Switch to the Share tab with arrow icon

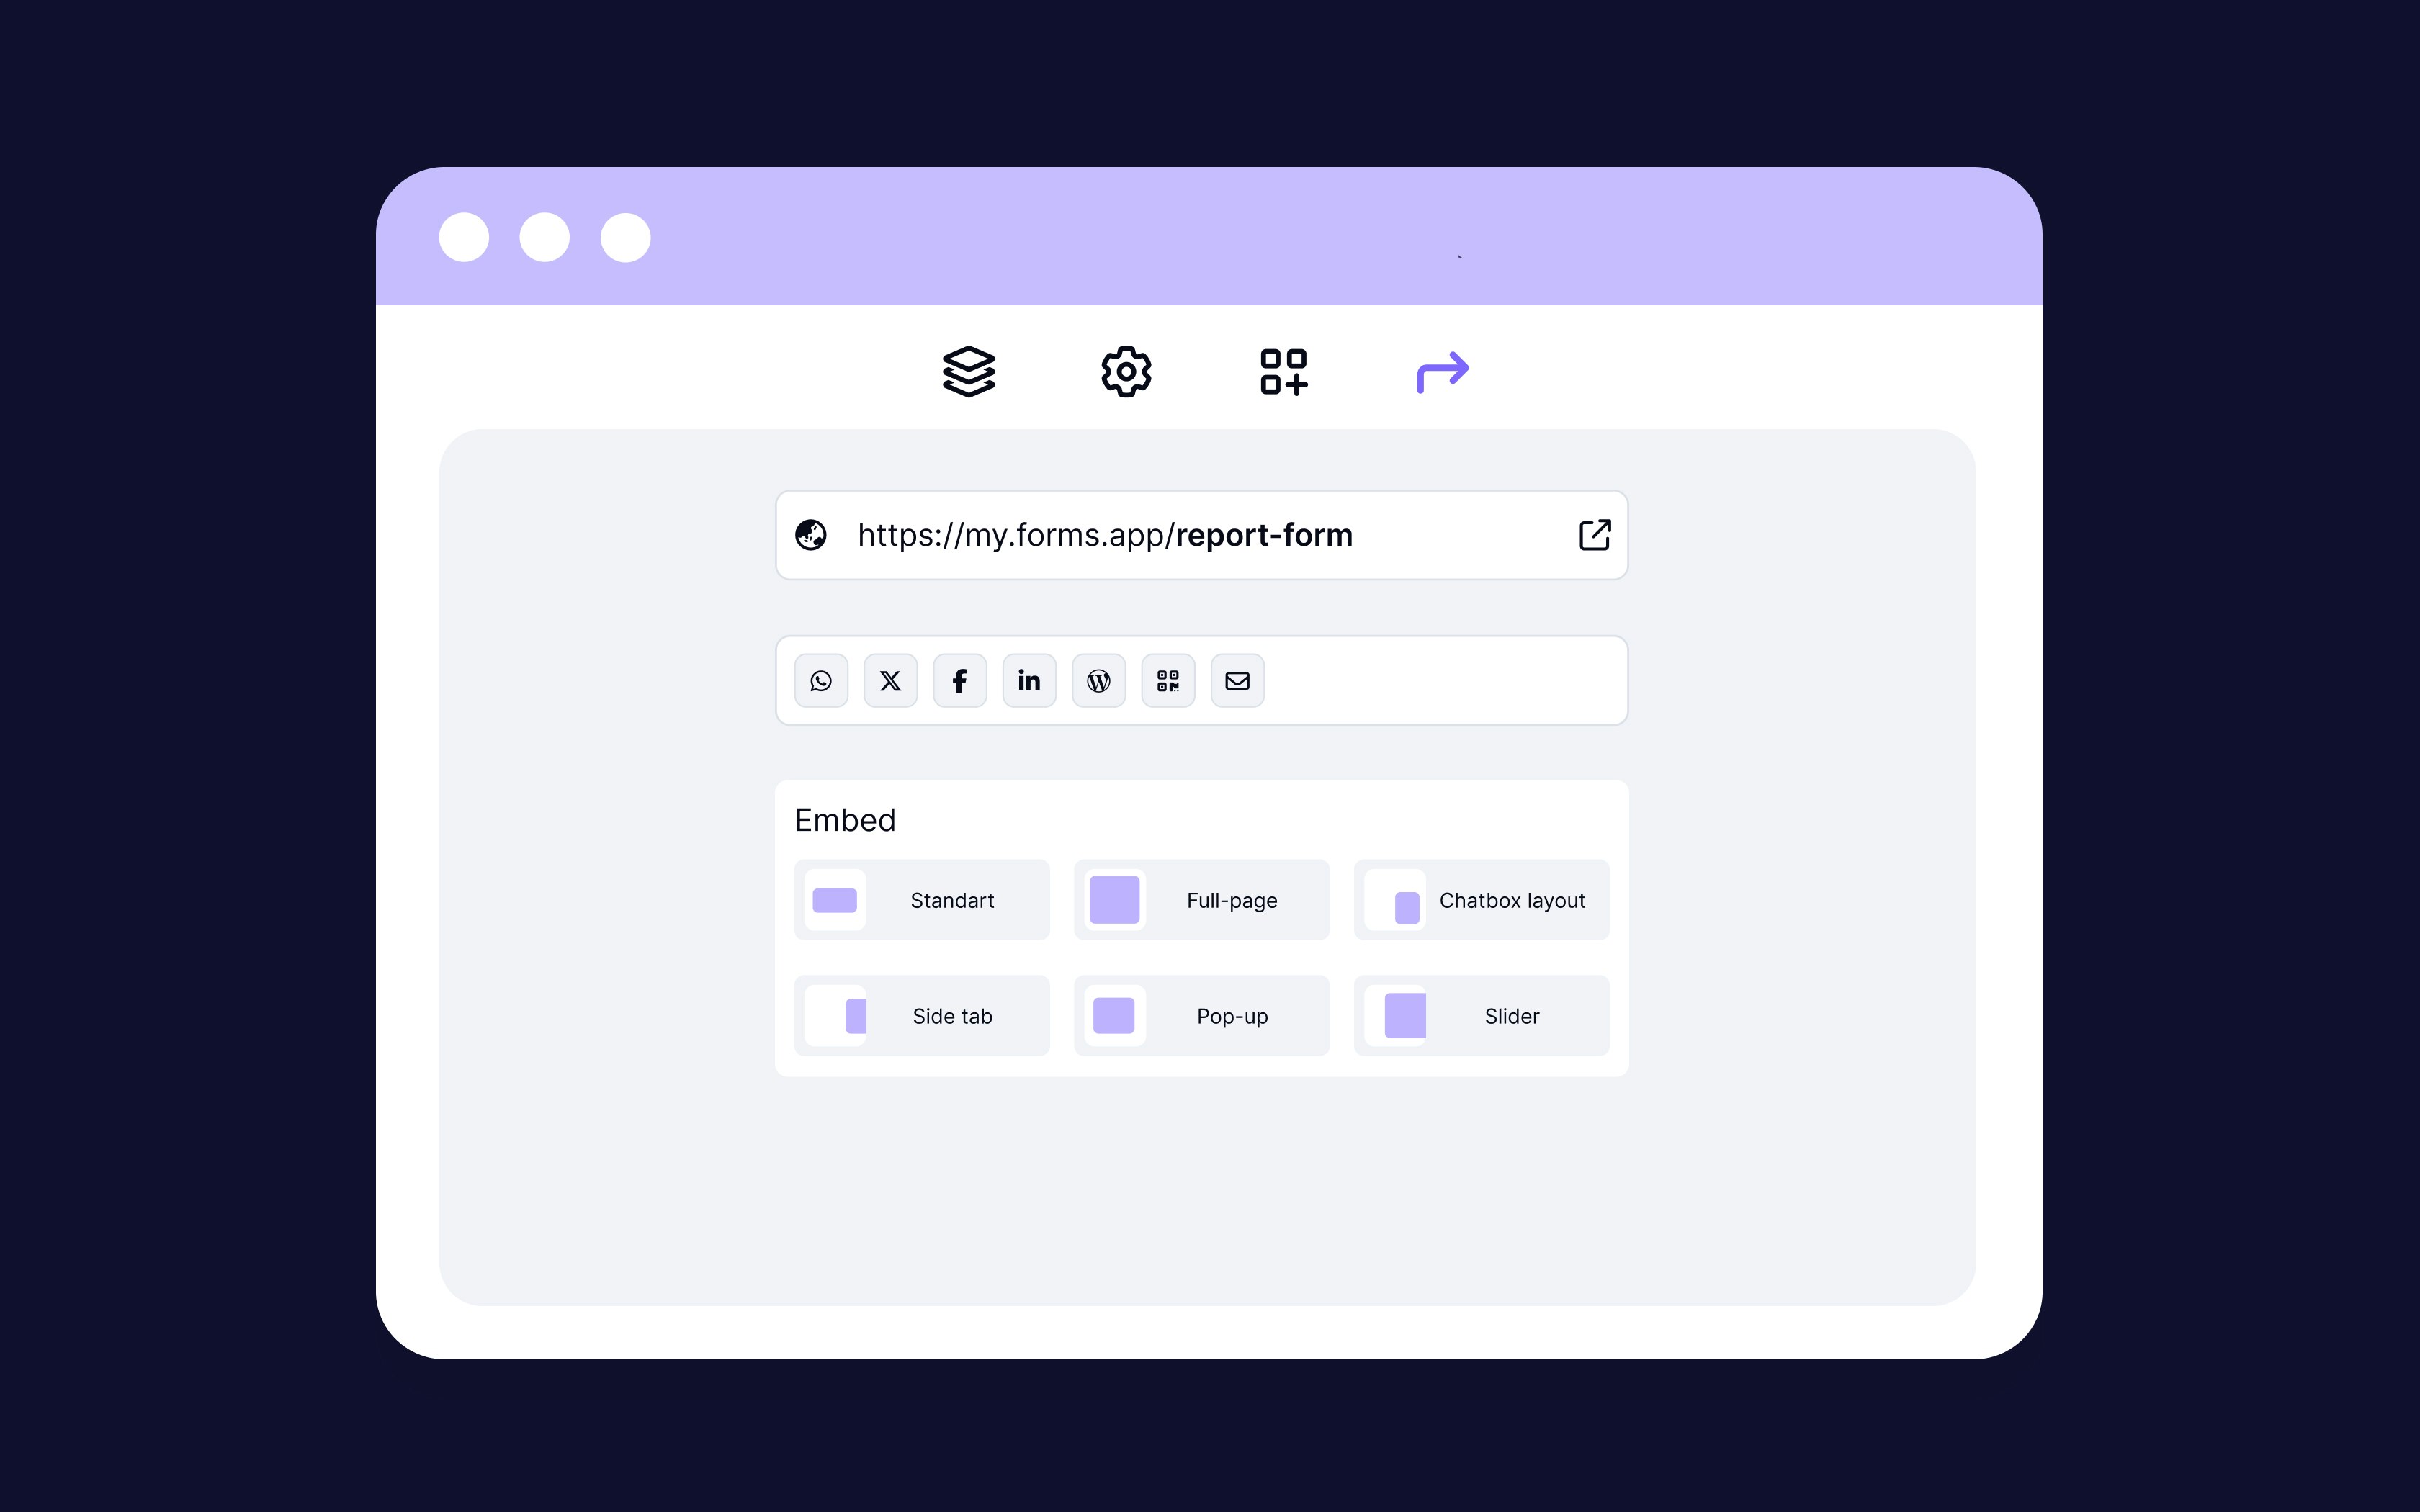[x=1441, y=371]
